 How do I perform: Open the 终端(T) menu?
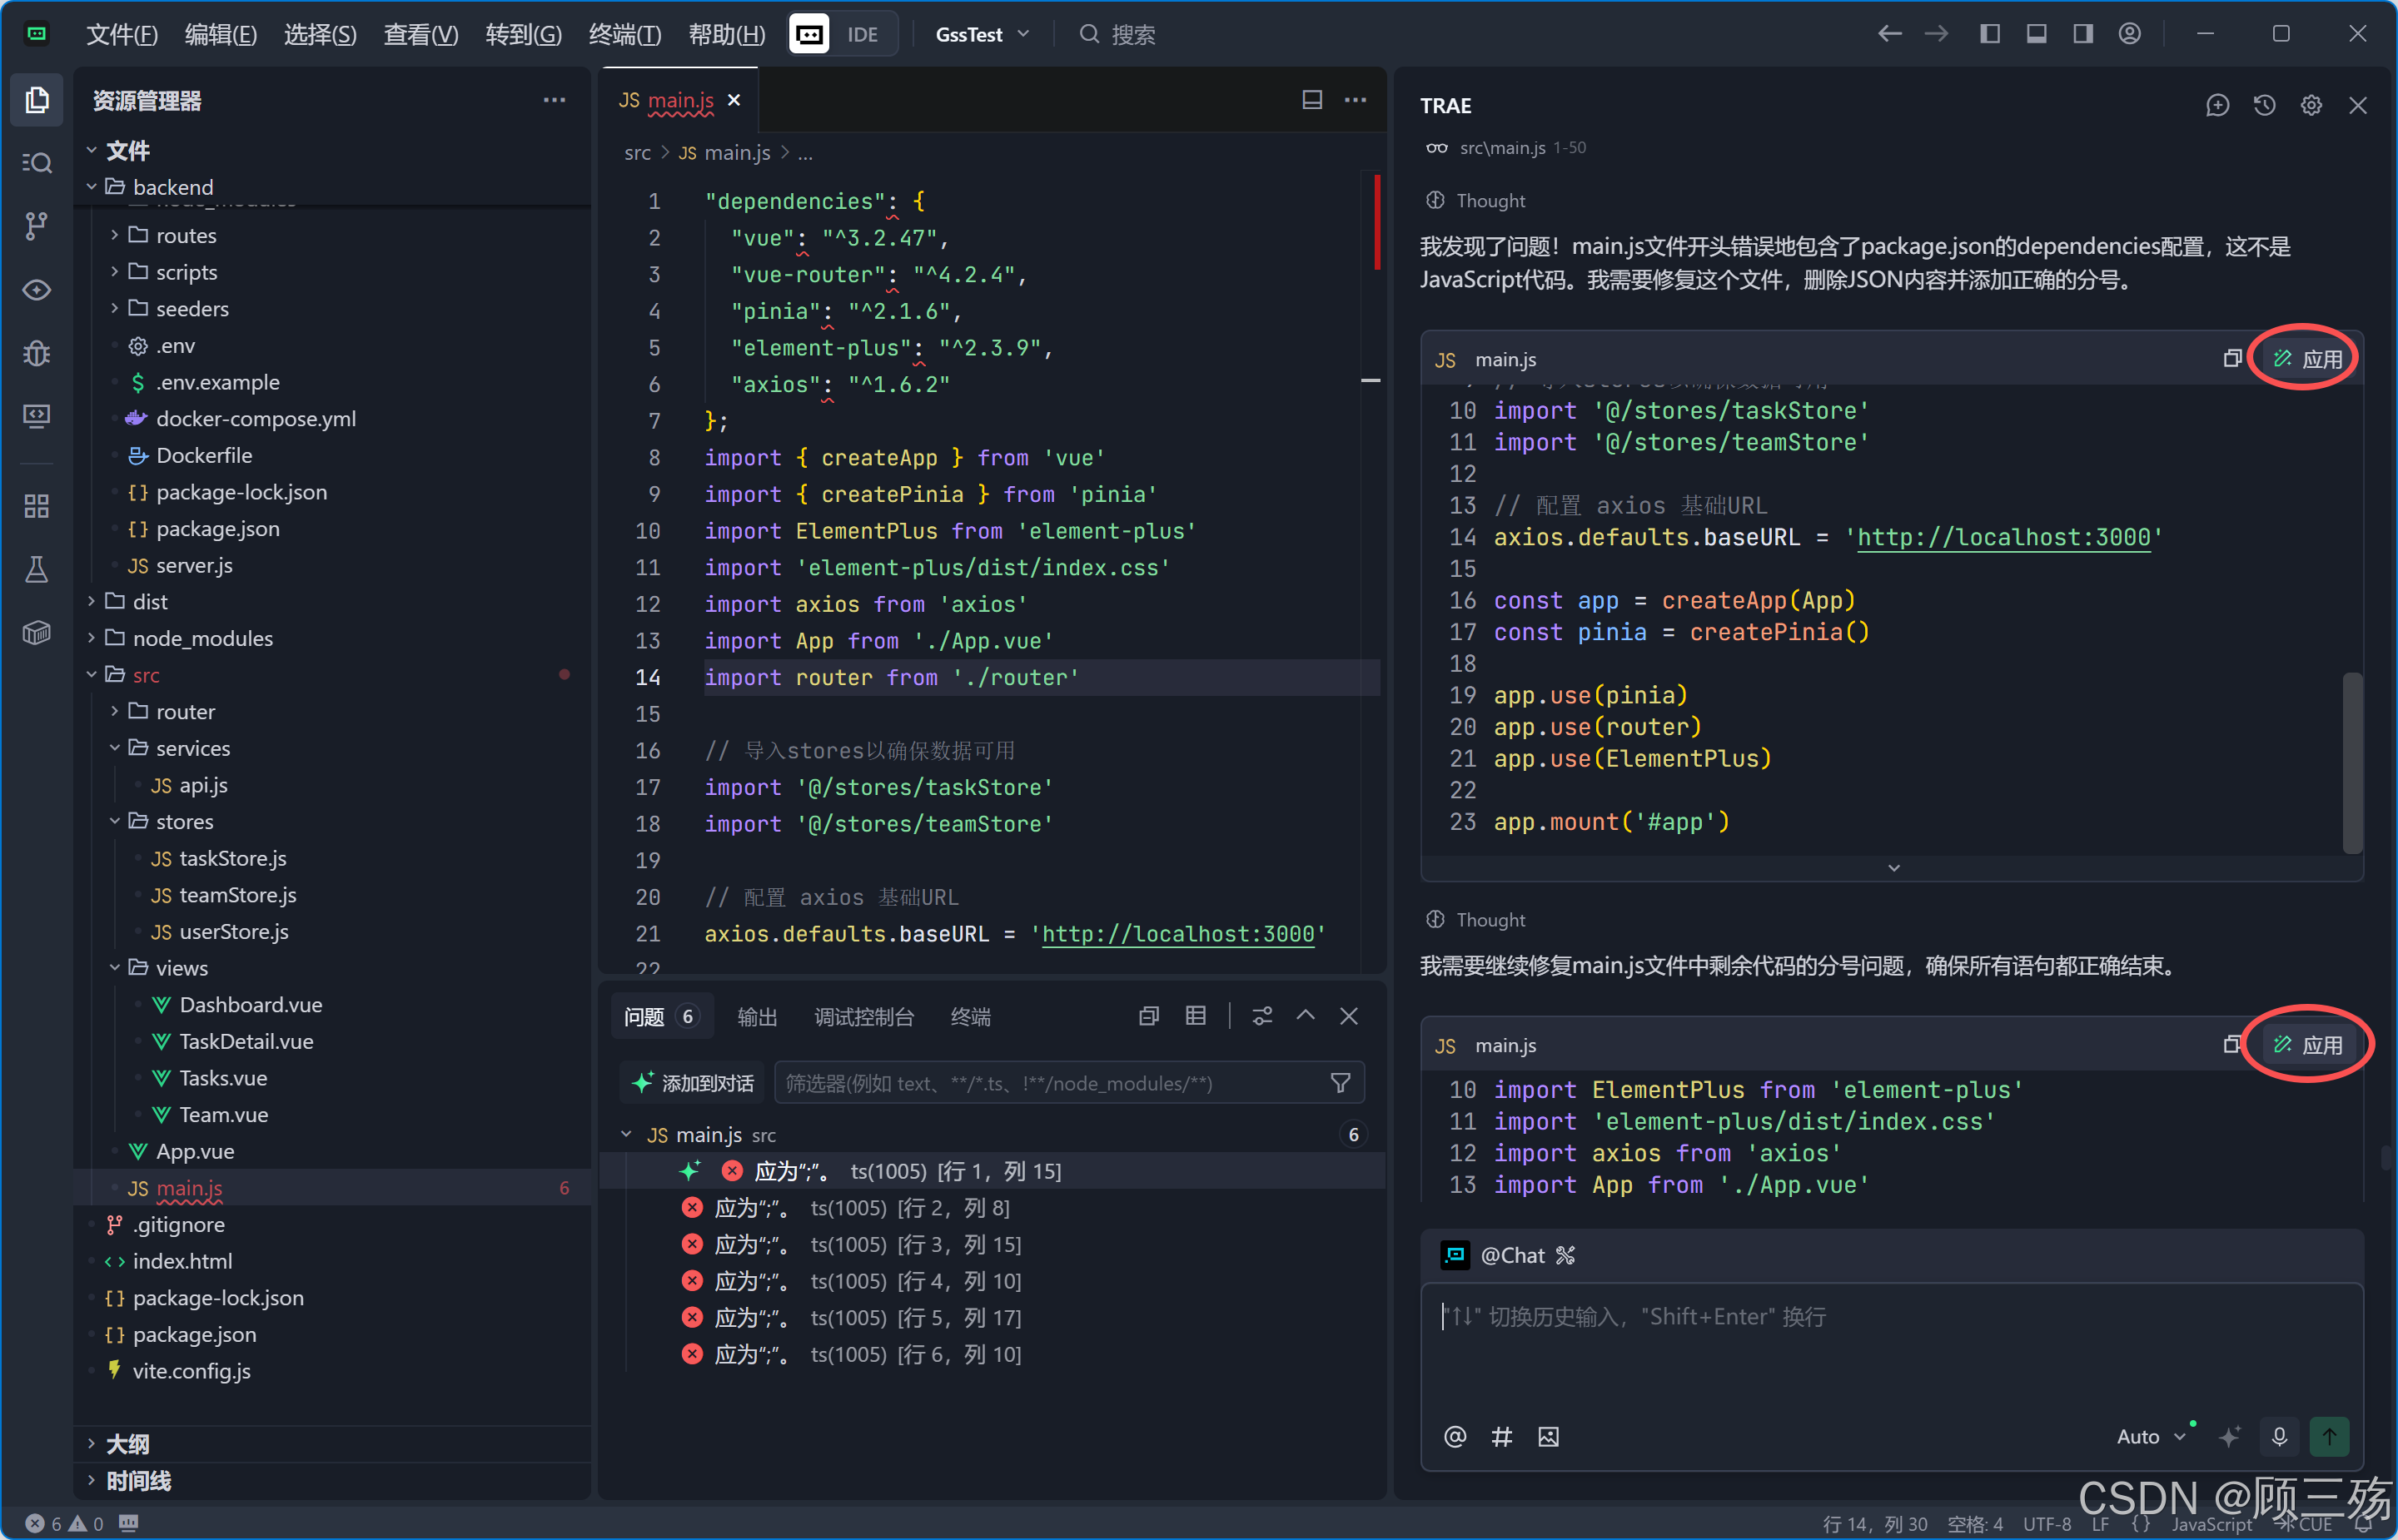624,35
